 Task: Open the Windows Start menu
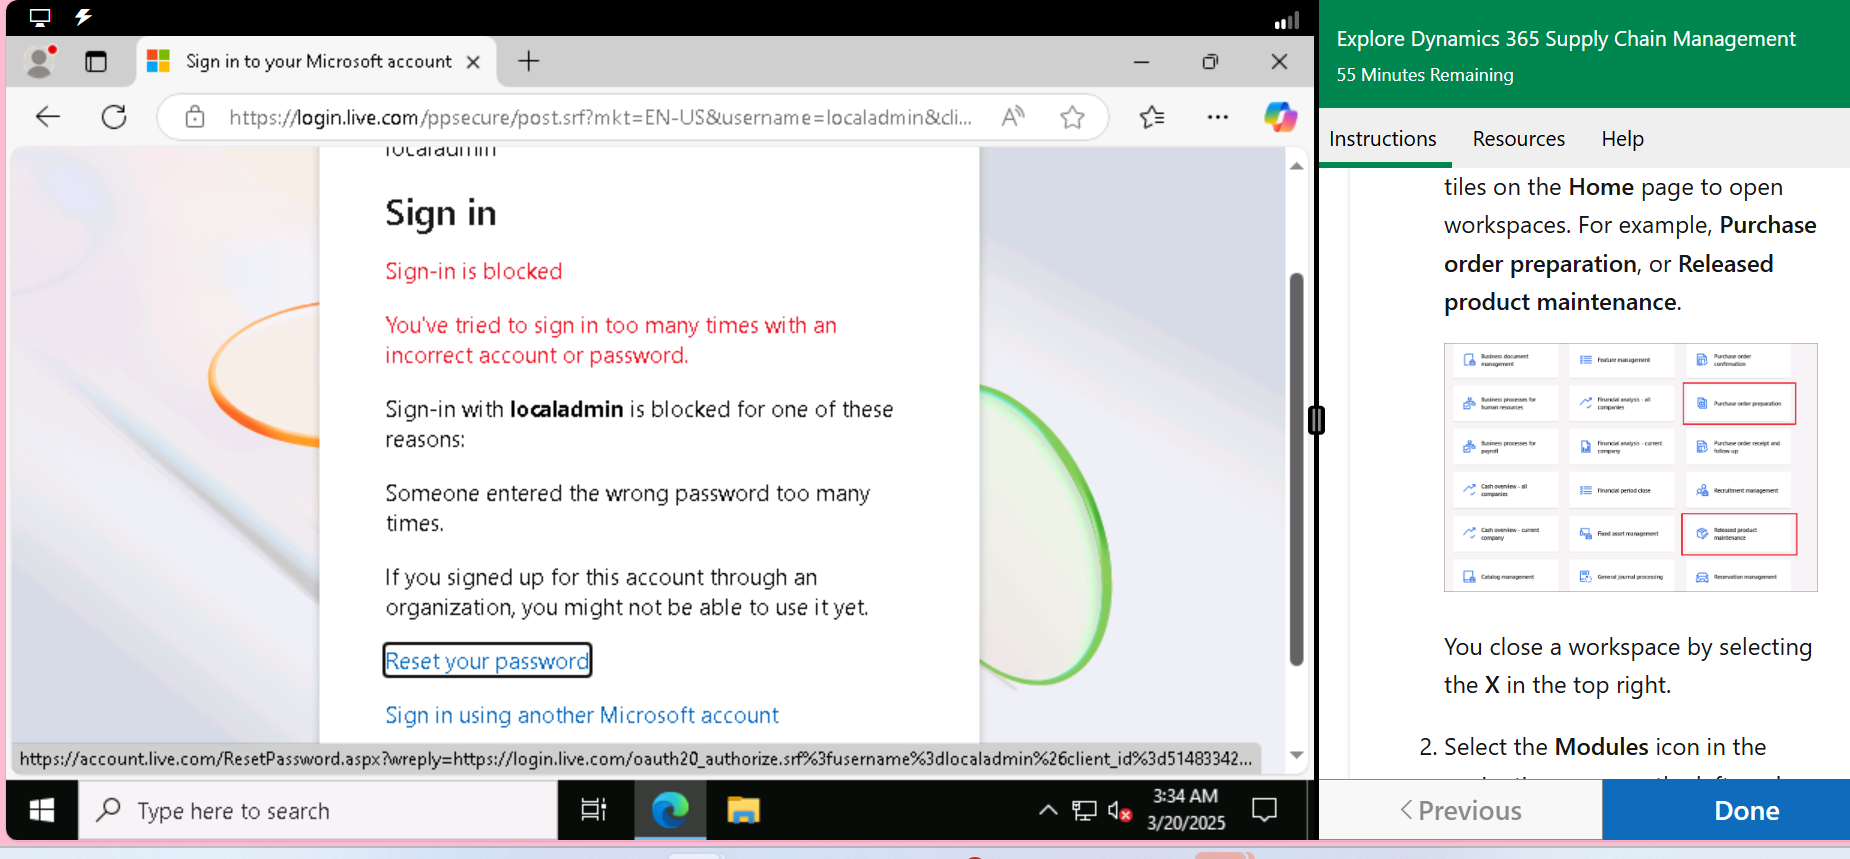(x=42, y=810)
